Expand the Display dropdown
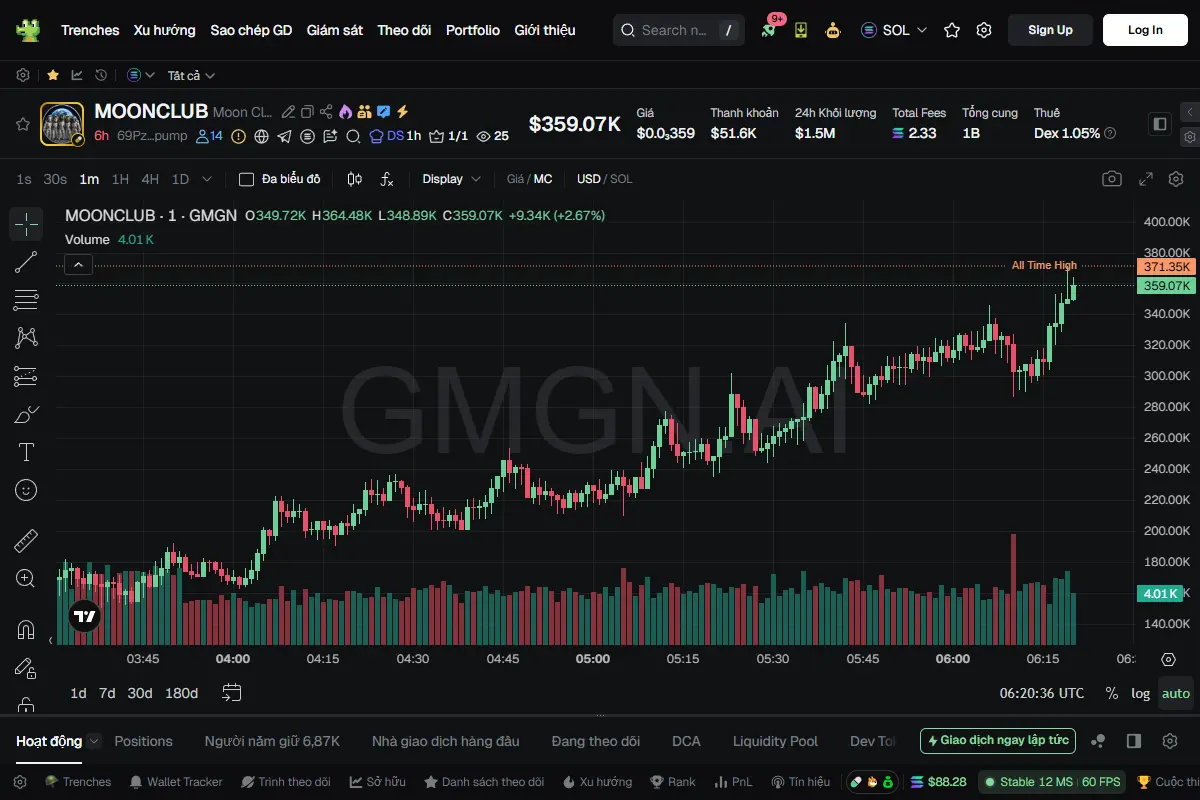The width and height of the screenshot is (1200, 800). [x=452, y=179]
